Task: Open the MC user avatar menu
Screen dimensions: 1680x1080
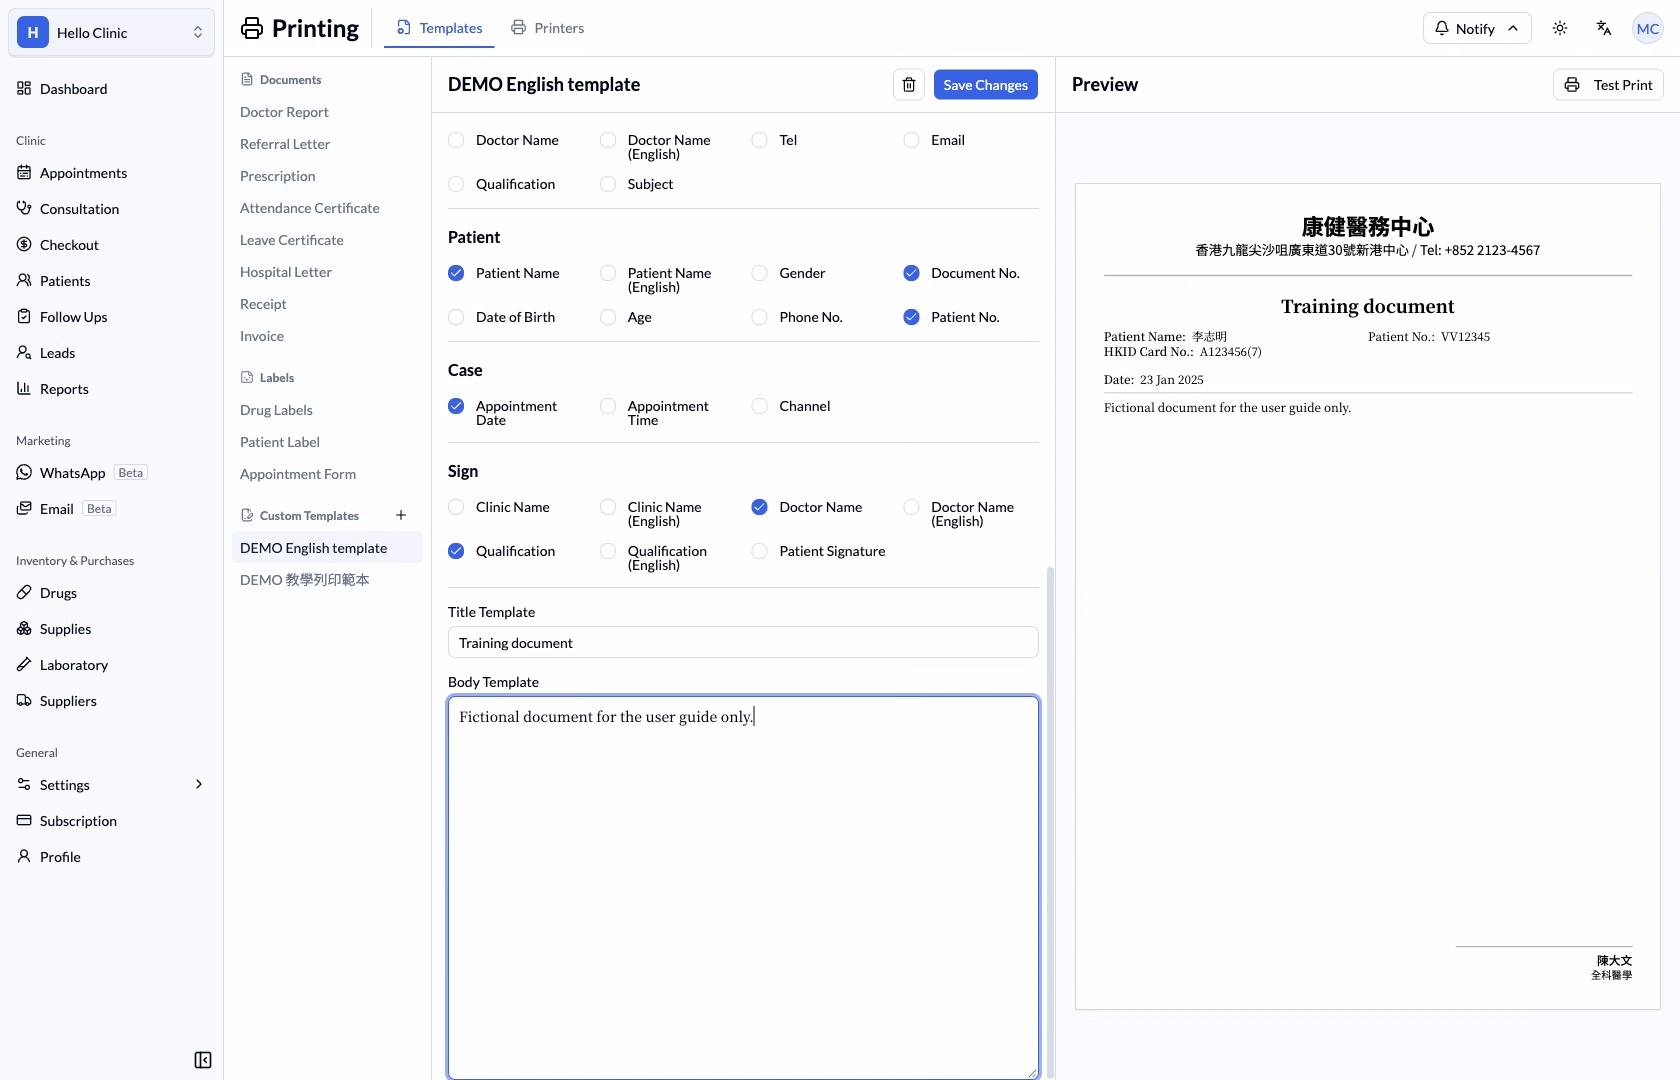Action: click(x=1648, y=28)
